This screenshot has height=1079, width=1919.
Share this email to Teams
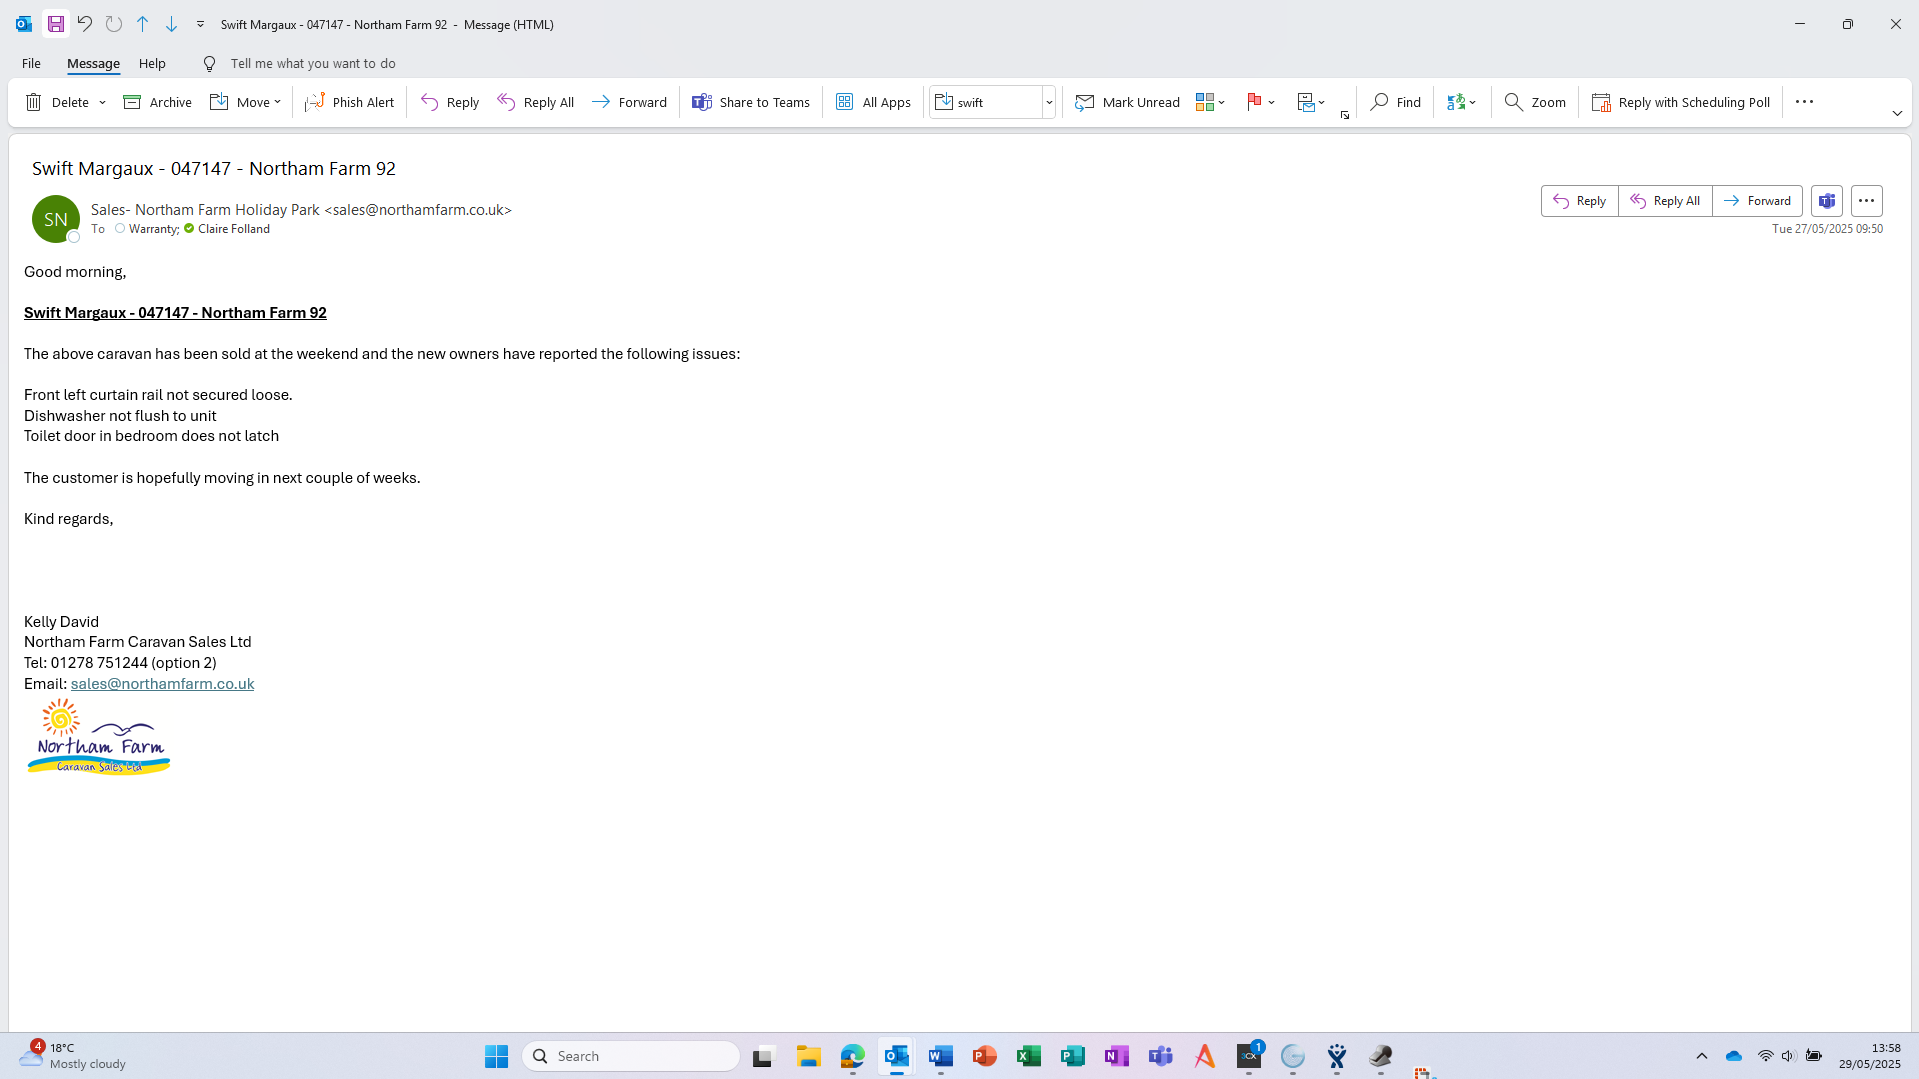coord(751,102)
